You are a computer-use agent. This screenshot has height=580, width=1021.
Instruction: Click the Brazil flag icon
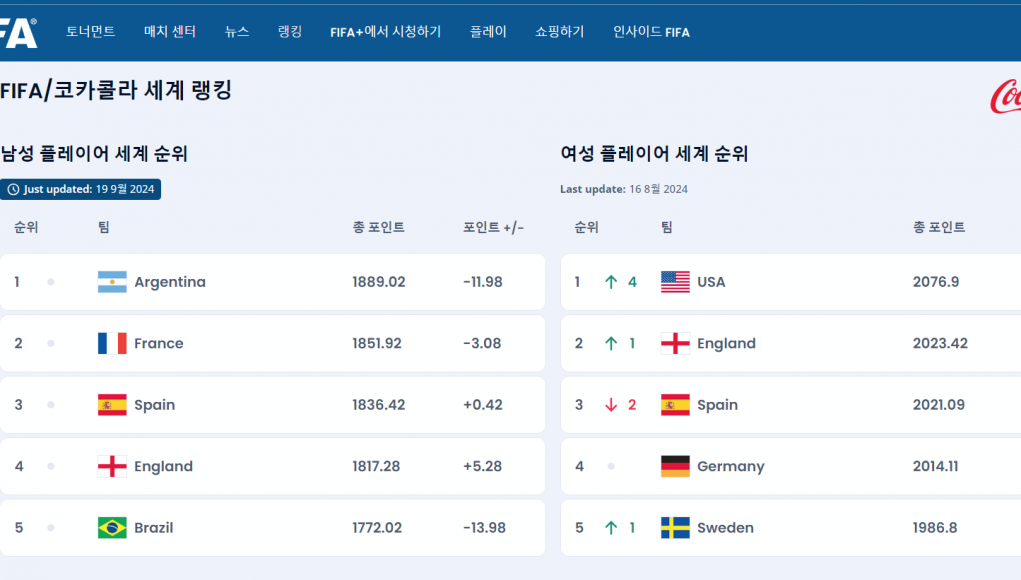[x=112, y=528]
